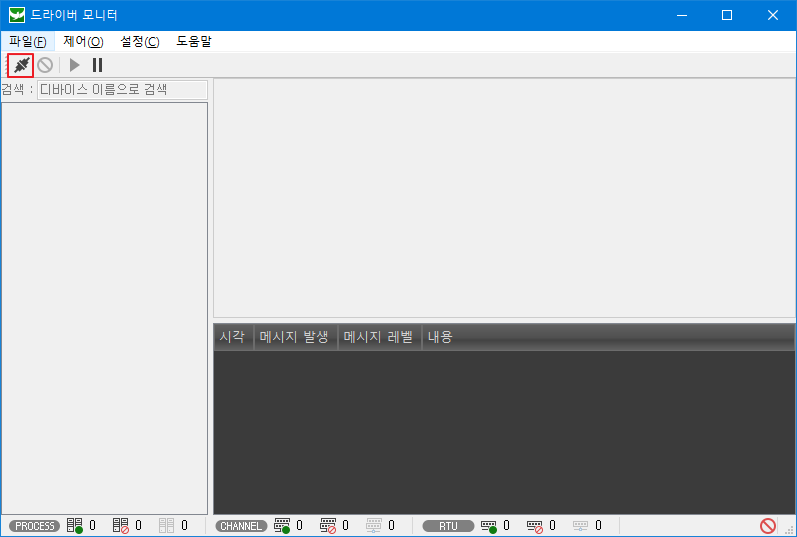Click the RTU status badge
Image resolution: width=797 pixels, height=537 pixels.
[x=448, y=526]
